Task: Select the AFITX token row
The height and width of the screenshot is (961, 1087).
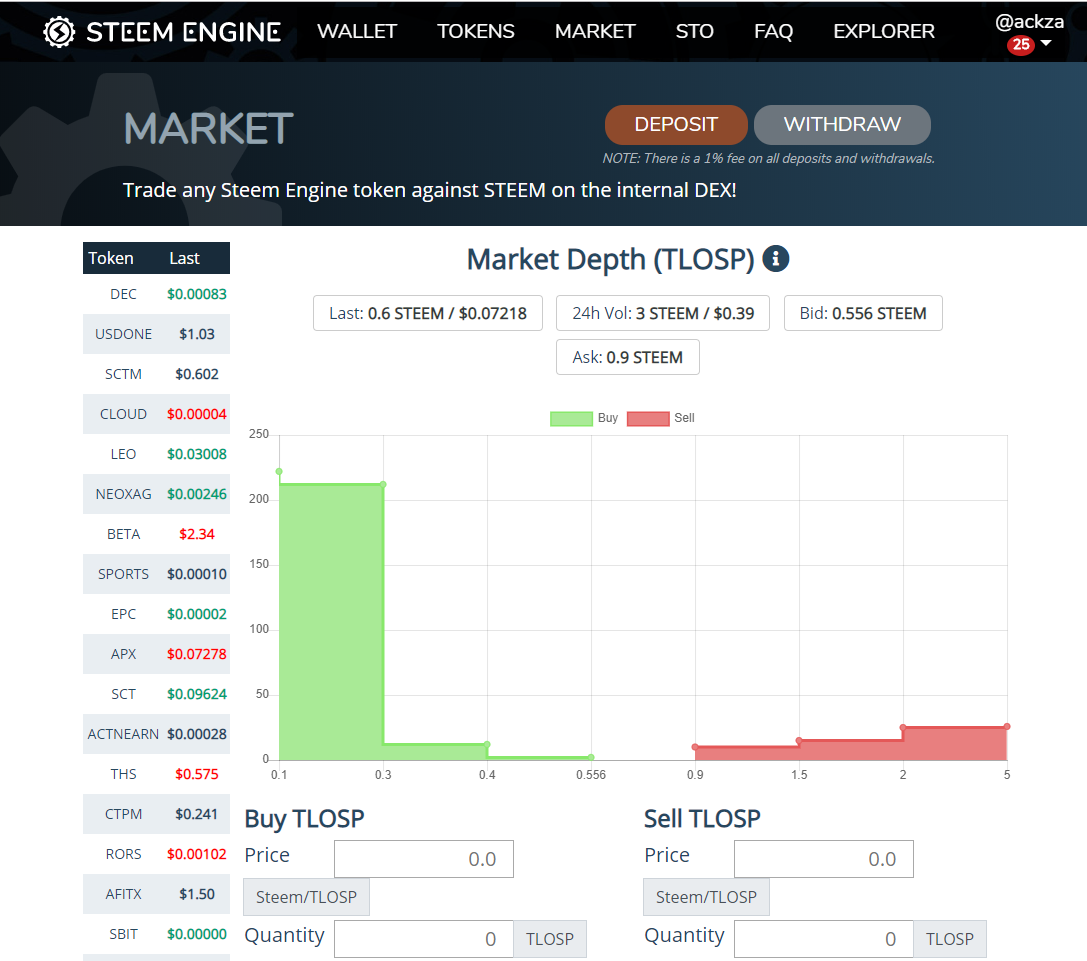Action: click(x=157, y=894)
